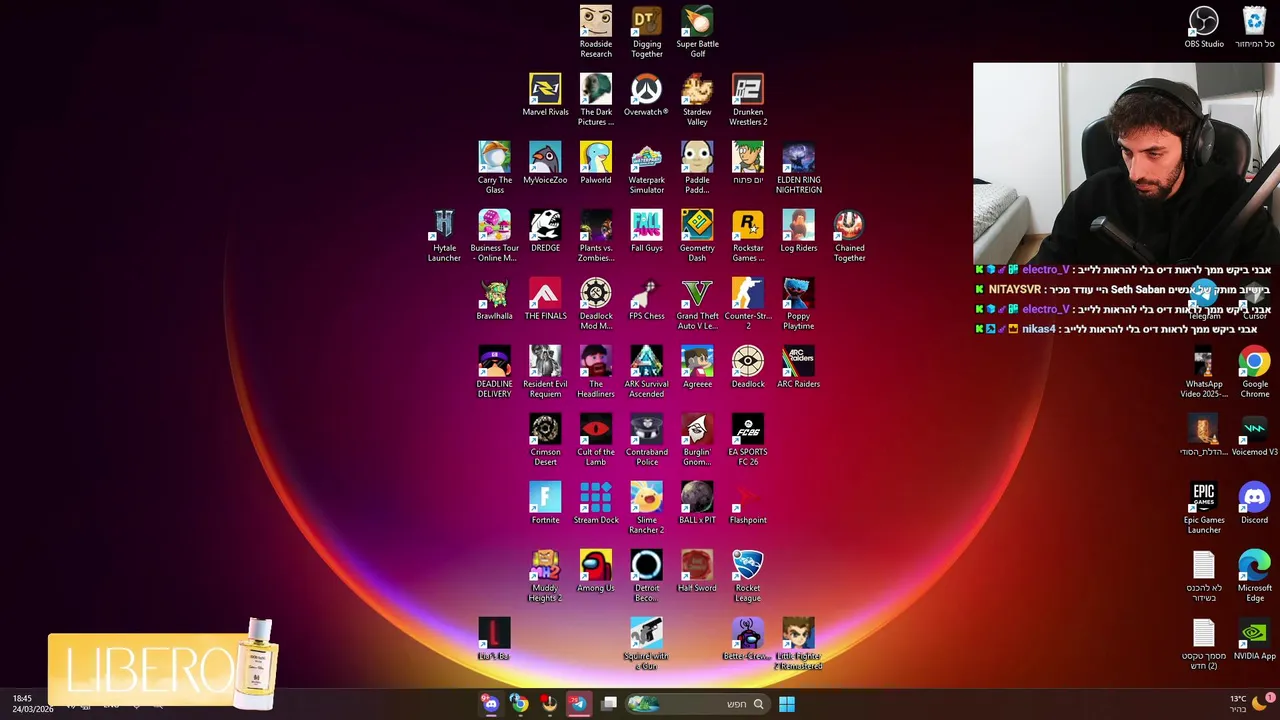The height and width of the screenshot is (720, 1280).
Task: Open OBS Studio from the desktop
Action: [x=1204, y=27]
